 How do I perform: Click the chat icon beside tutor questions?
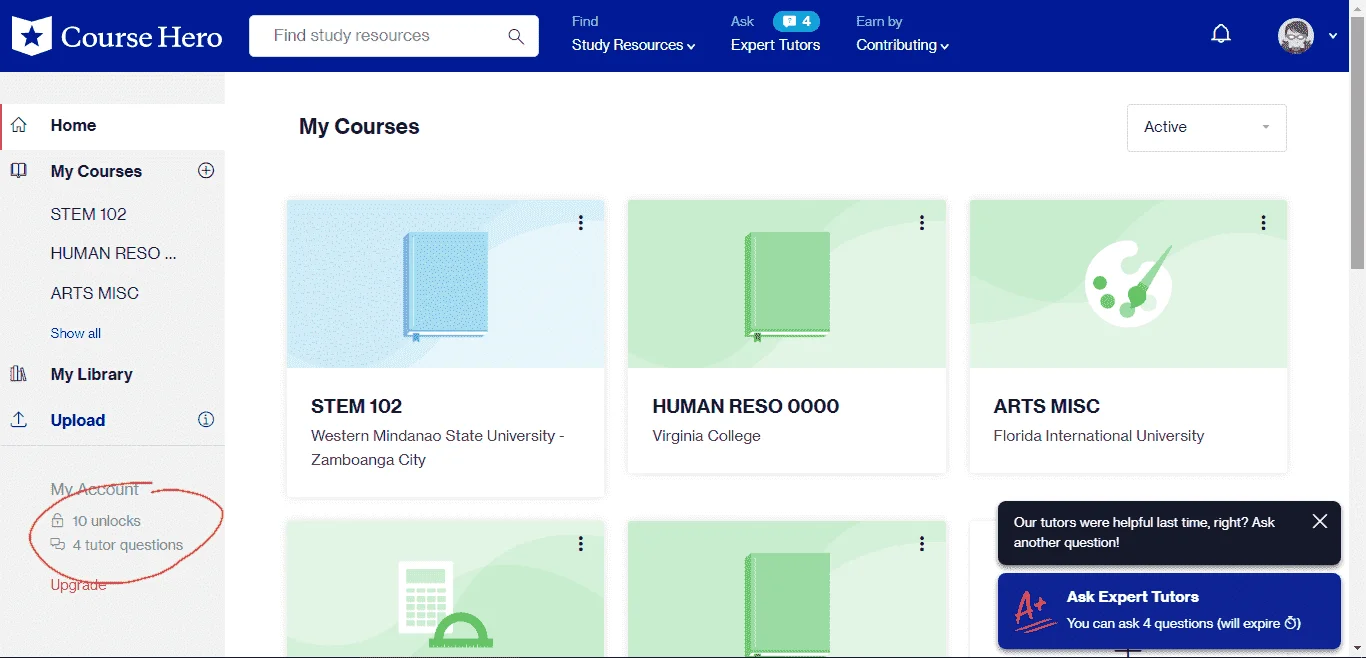click(x=58, y=545)
